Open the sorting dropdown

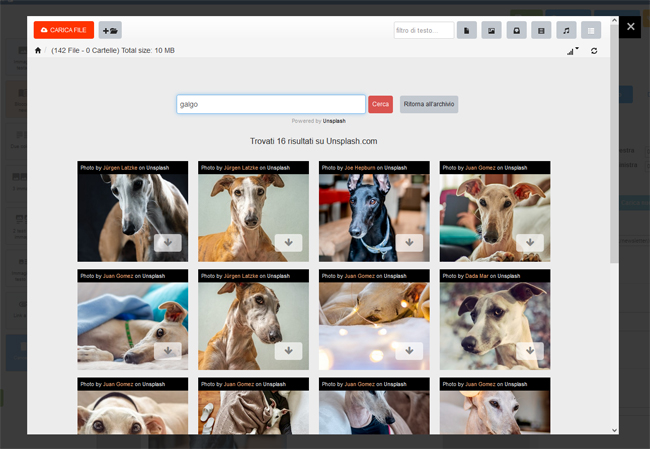pos(573,51)
